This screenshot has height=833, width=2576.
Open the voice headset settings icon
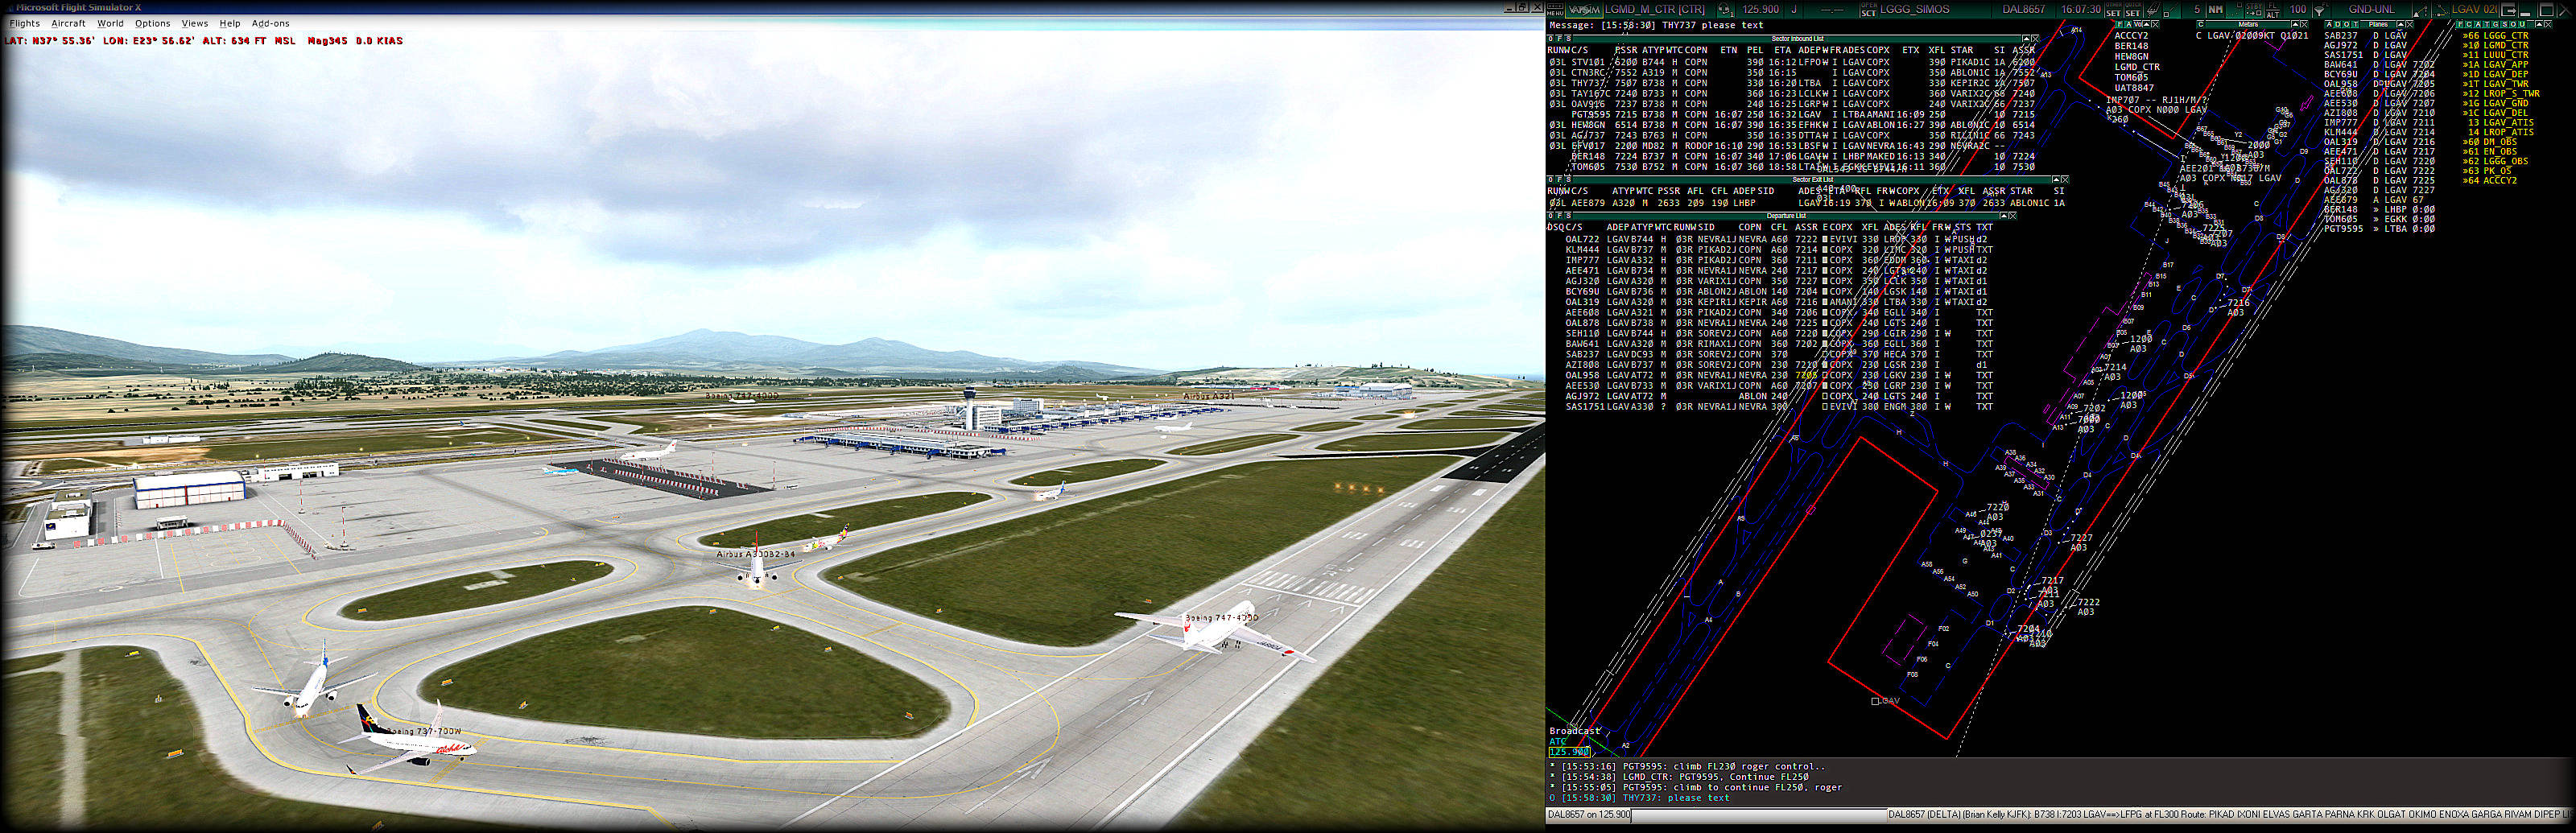(x=1726, y=9)
